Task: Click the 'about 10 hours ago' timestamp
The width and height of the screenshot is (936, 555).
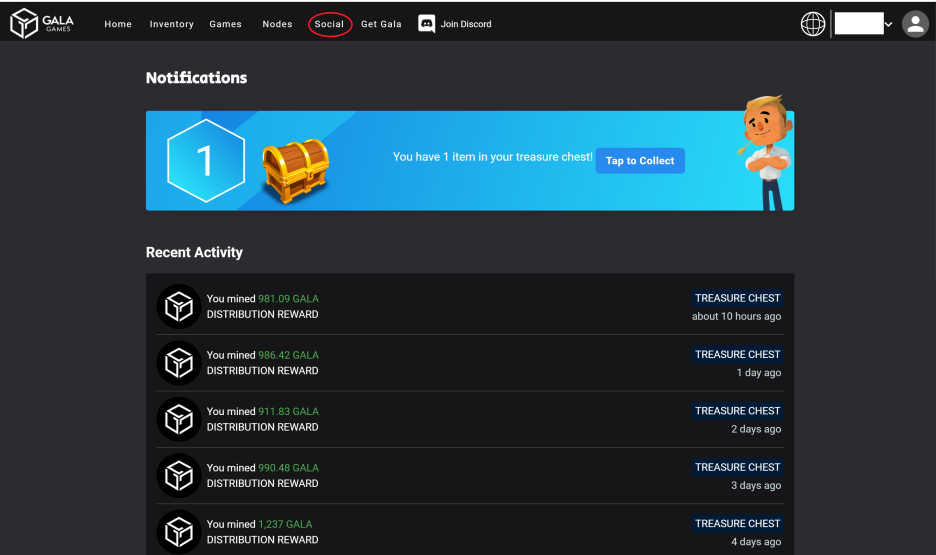Action: [736, 316]
